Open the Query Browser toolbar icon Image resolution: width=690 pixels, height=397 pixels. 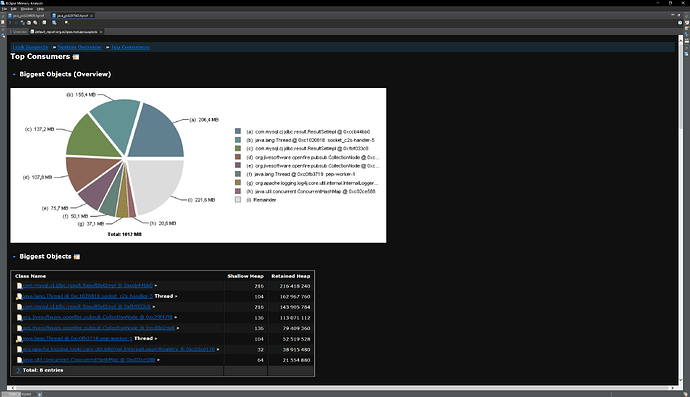click(x=54, y=22)
